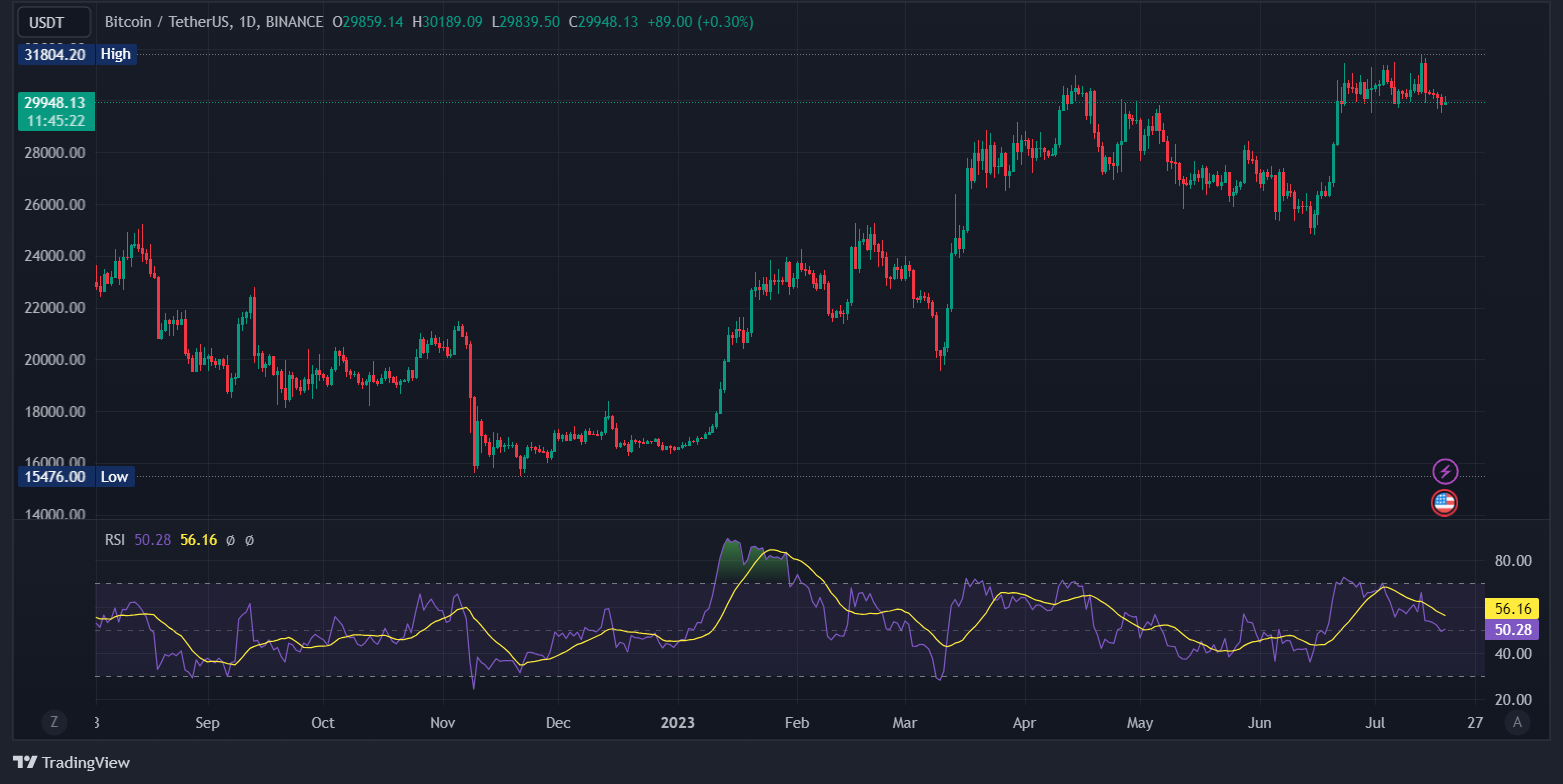Toggle the A auto-scale button

pos(1518,722)
